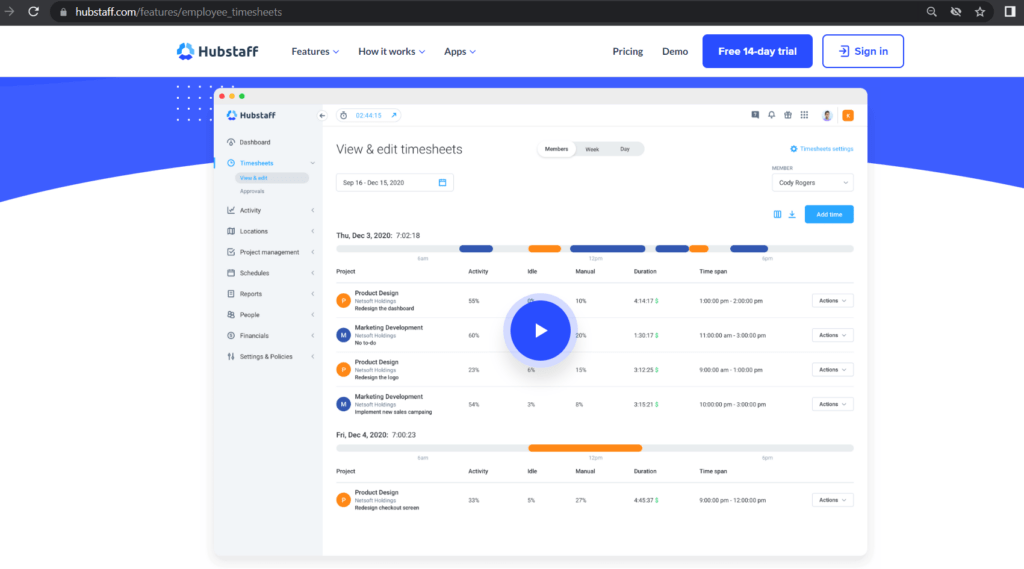Open Settings & Policies in the sidebar
Image resolution: width=1024 pixels, height=569 pixels.
260,357
